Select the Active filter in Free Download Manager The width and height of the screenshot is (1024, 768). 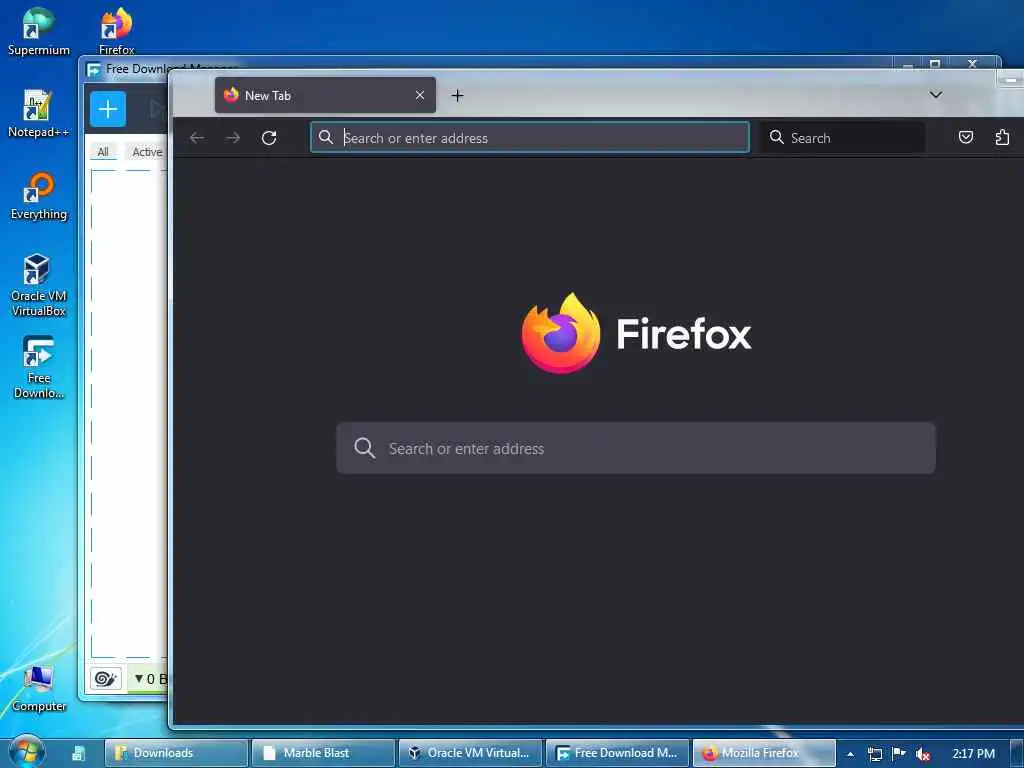pos(146,152)
